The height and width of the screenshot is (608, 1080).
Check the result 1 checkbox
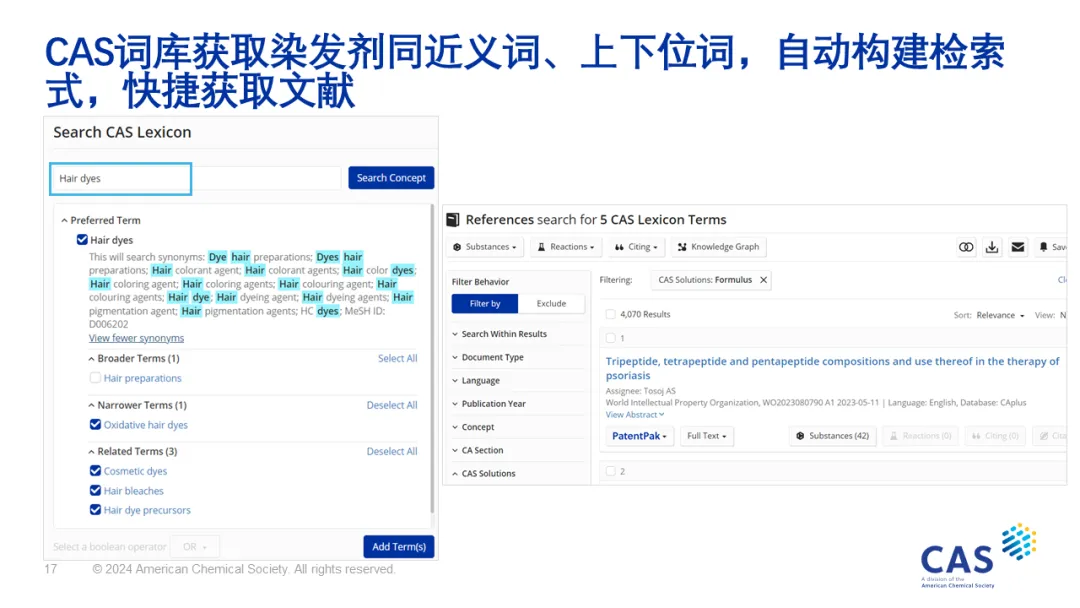click(x=610, y=338)
